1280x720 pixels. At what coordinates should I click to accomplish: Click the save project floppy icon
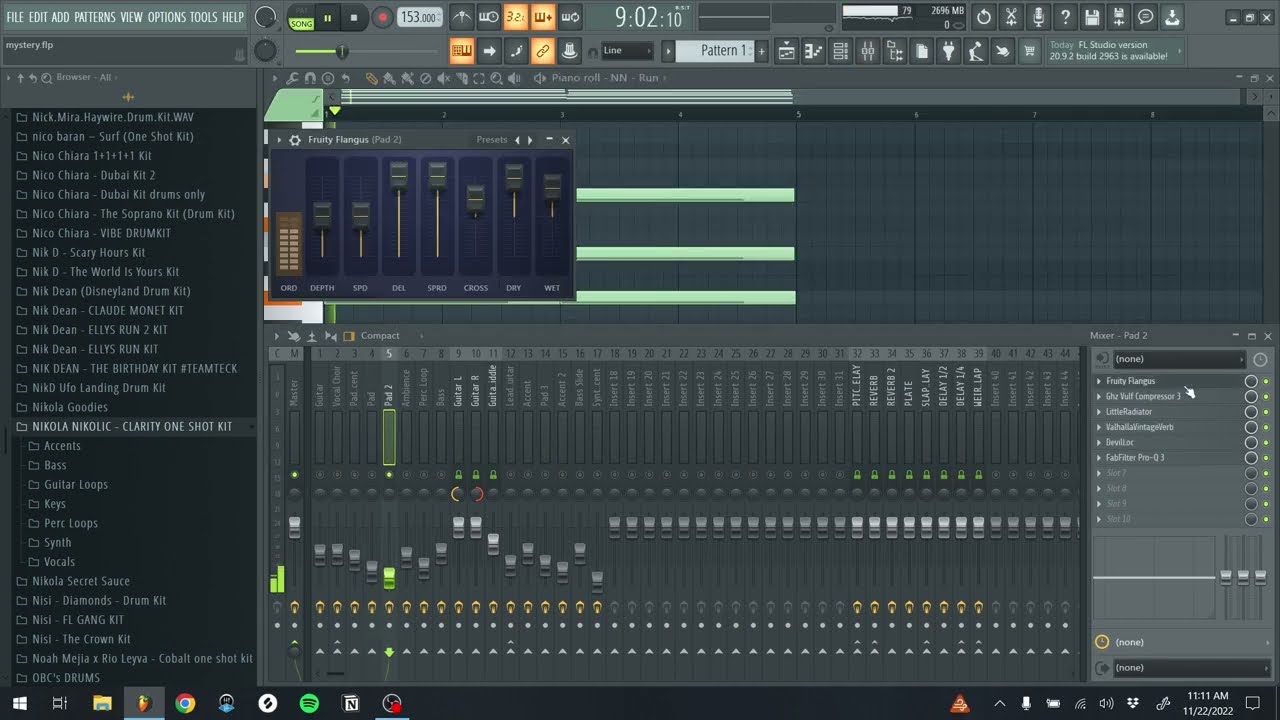pyautogui.click(x=1092, y=17)
